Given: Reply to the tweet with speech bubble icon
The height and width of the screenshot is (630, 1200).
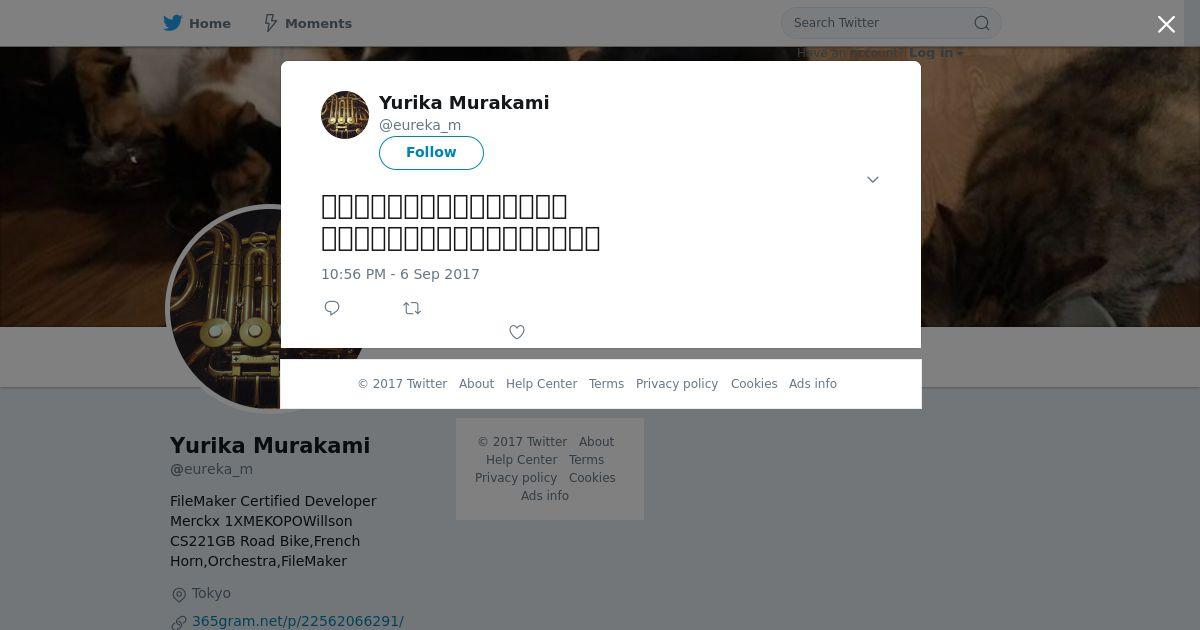Looking at the screenshot, I should [332, 308].
